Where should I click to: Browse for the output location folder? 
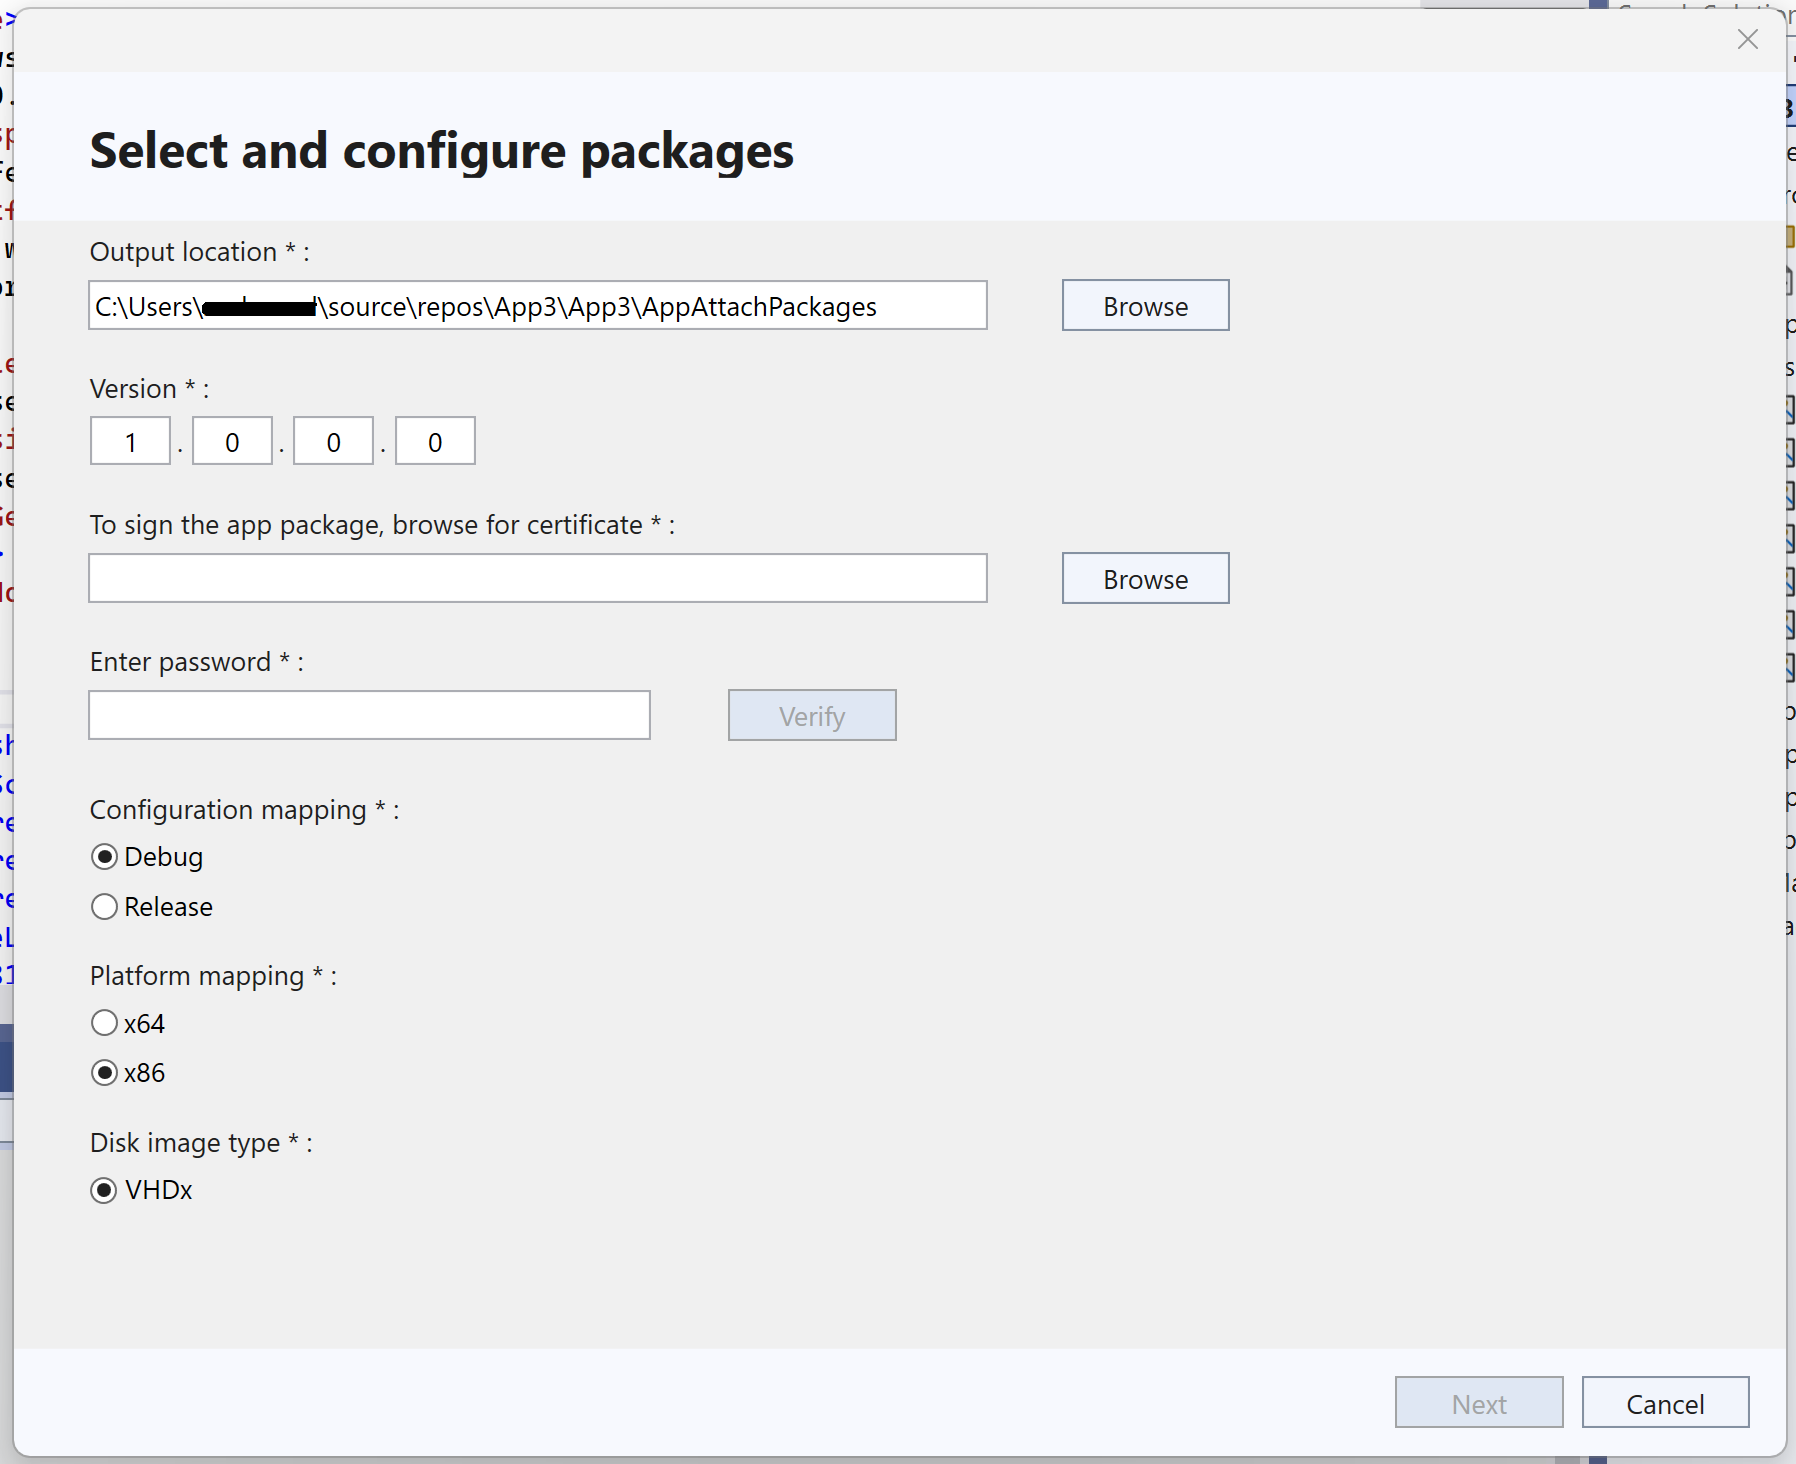click(1144, 306)
